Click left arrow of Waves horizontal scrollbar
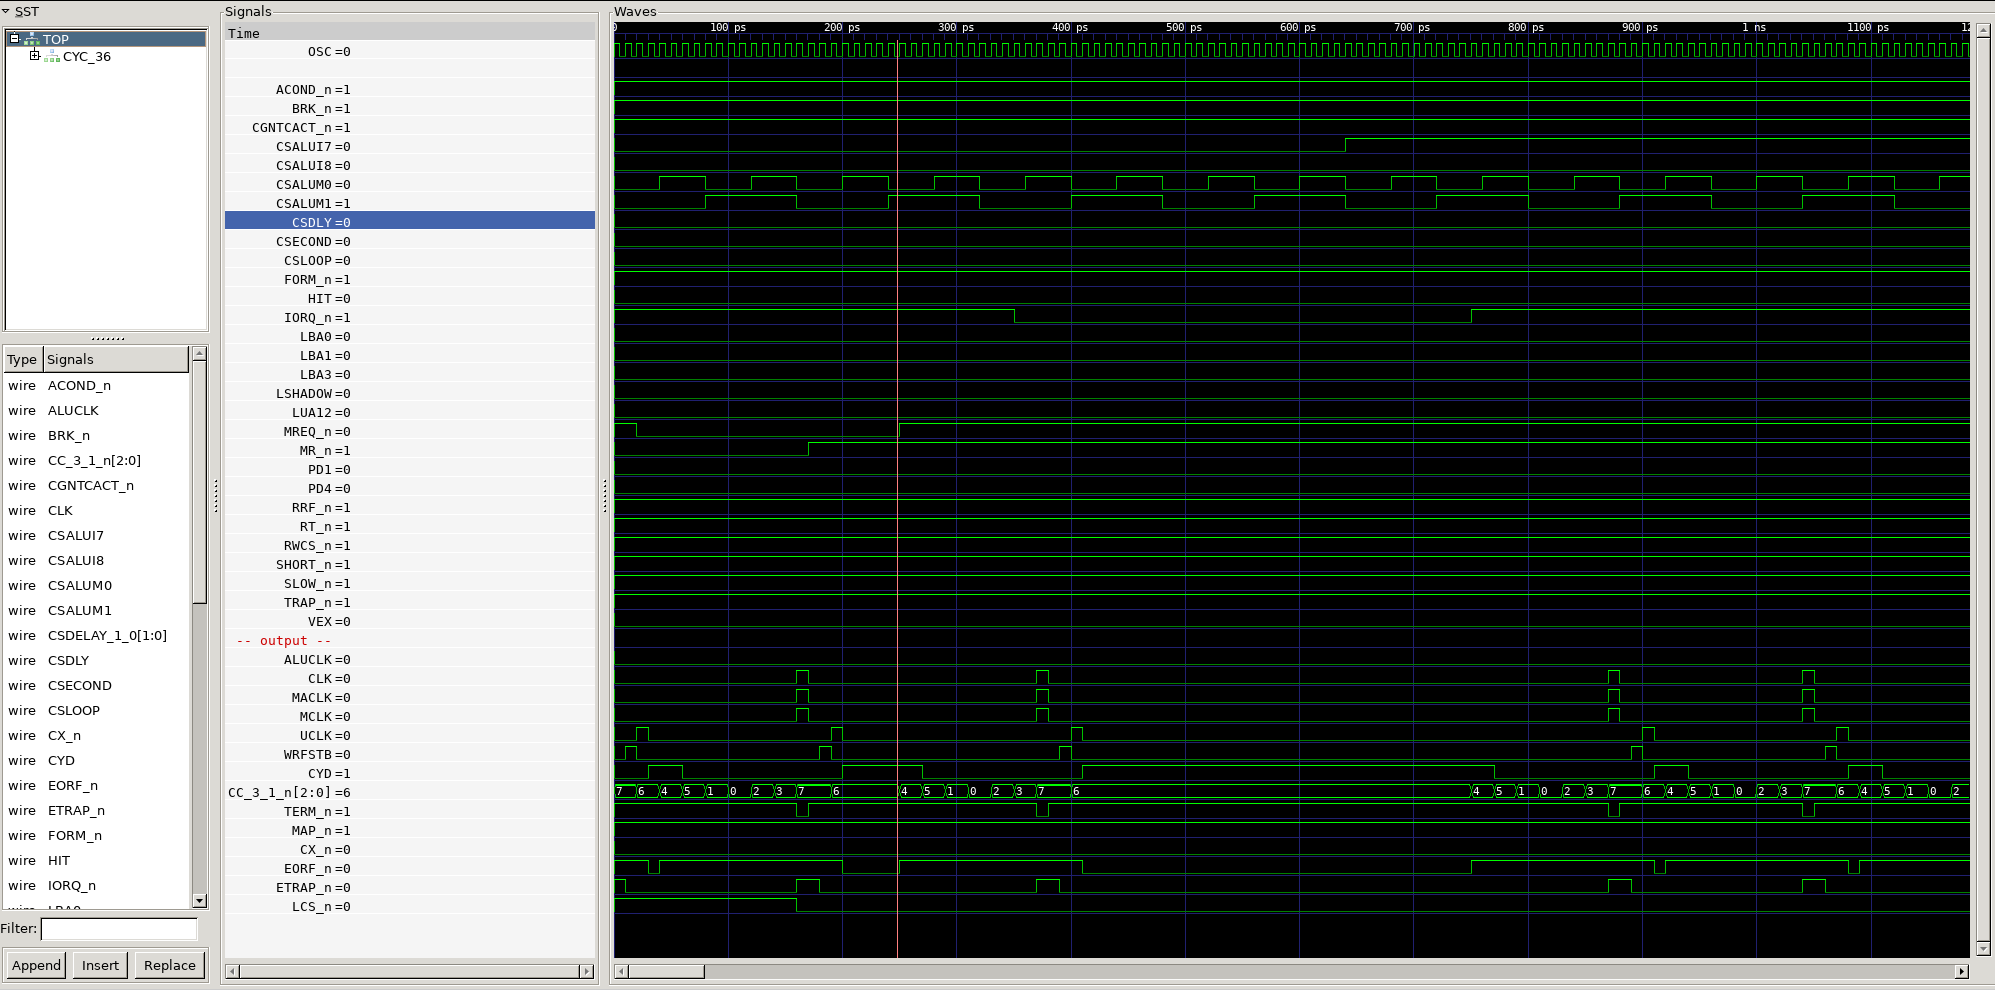The image size is (1995, 990). tap(621, 971)
